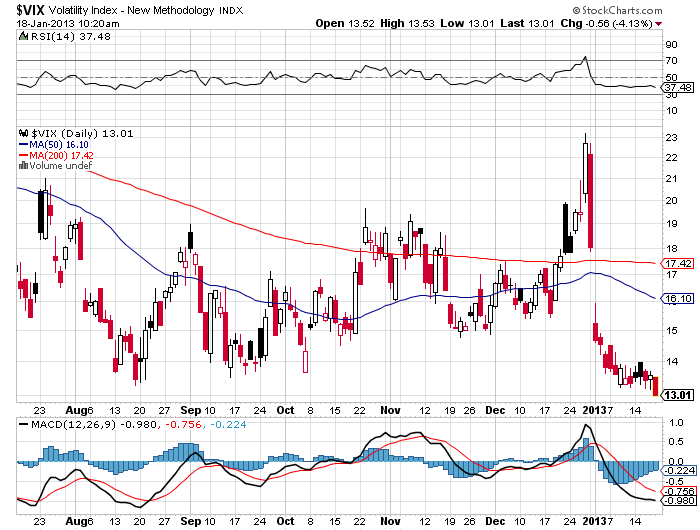Image resolution: width=700 pixels, height=530 pixels.
Task: Select the $VIX ticker symbol title
Action: 30,9
